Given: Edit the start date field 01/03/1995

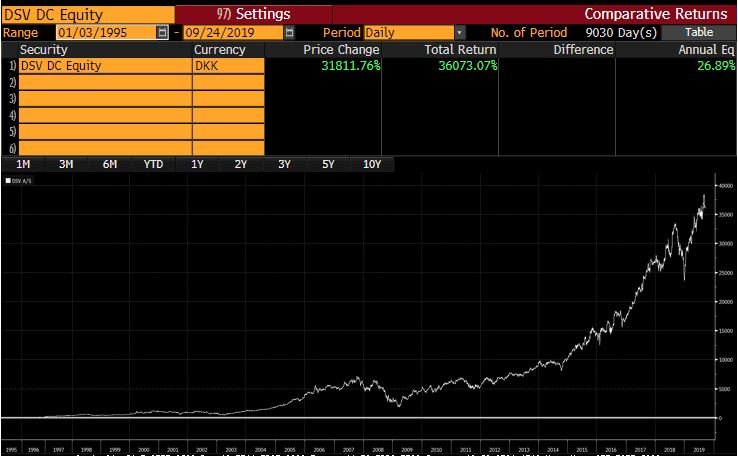Looking at the screenshot, I should click(106, 32).
